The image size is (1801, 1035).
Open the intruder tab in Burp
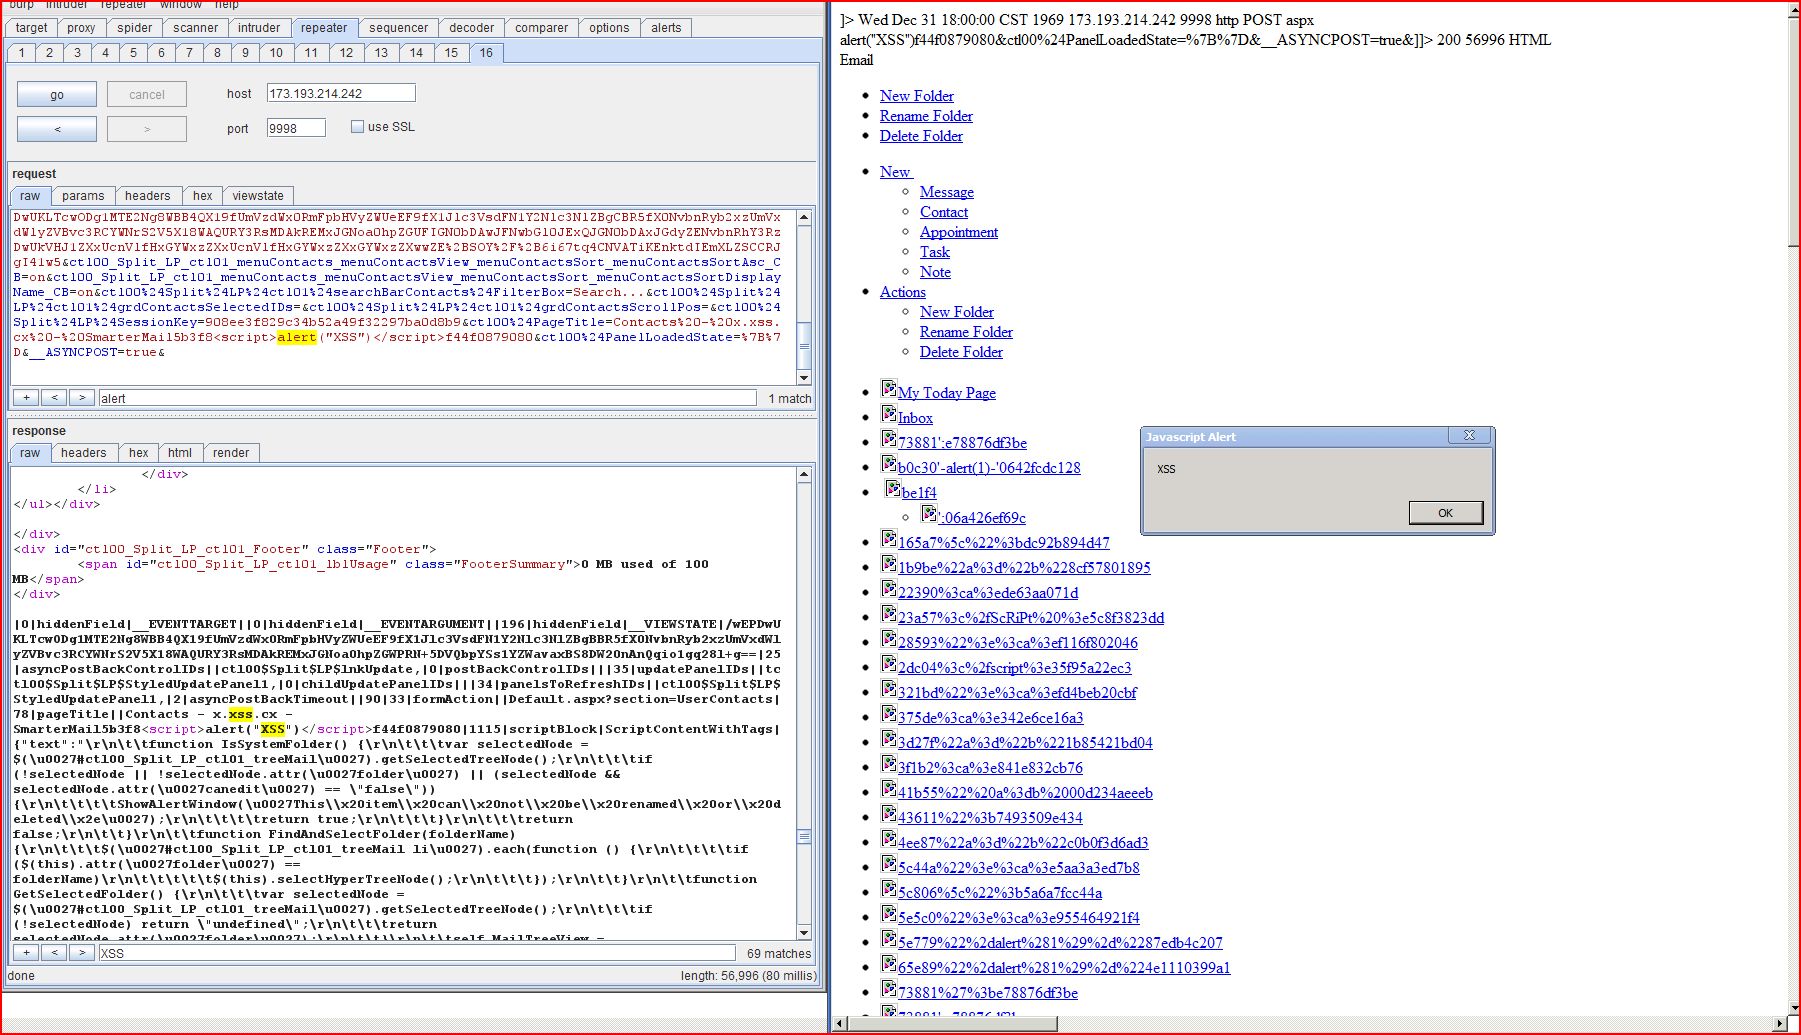click(259, 28)
